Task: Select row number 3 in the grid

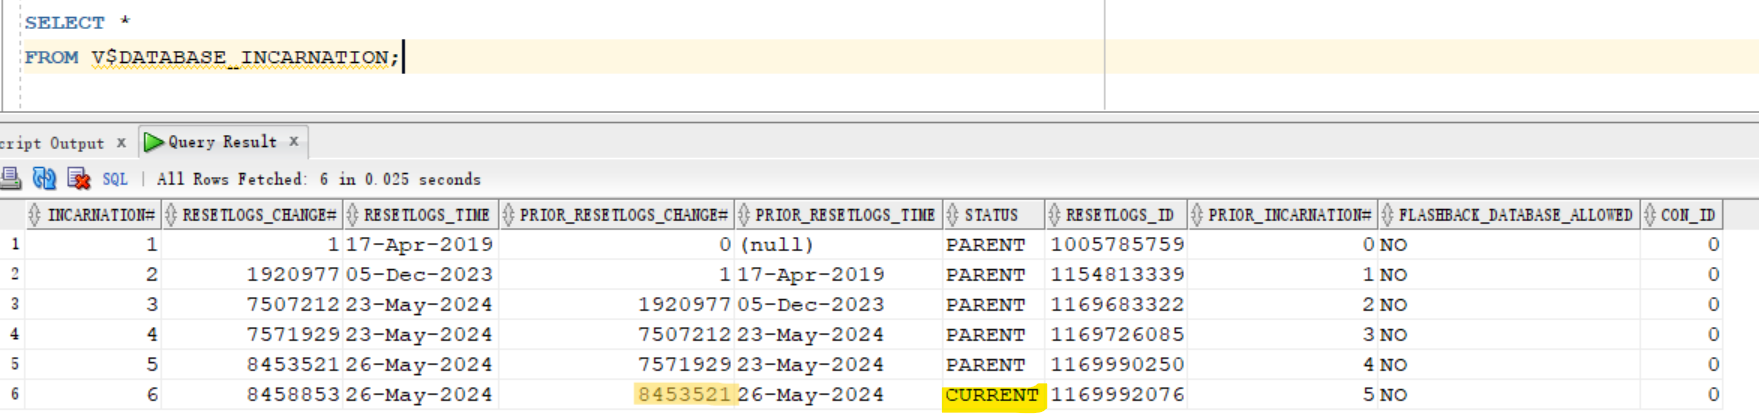Action: pos(14,304)
